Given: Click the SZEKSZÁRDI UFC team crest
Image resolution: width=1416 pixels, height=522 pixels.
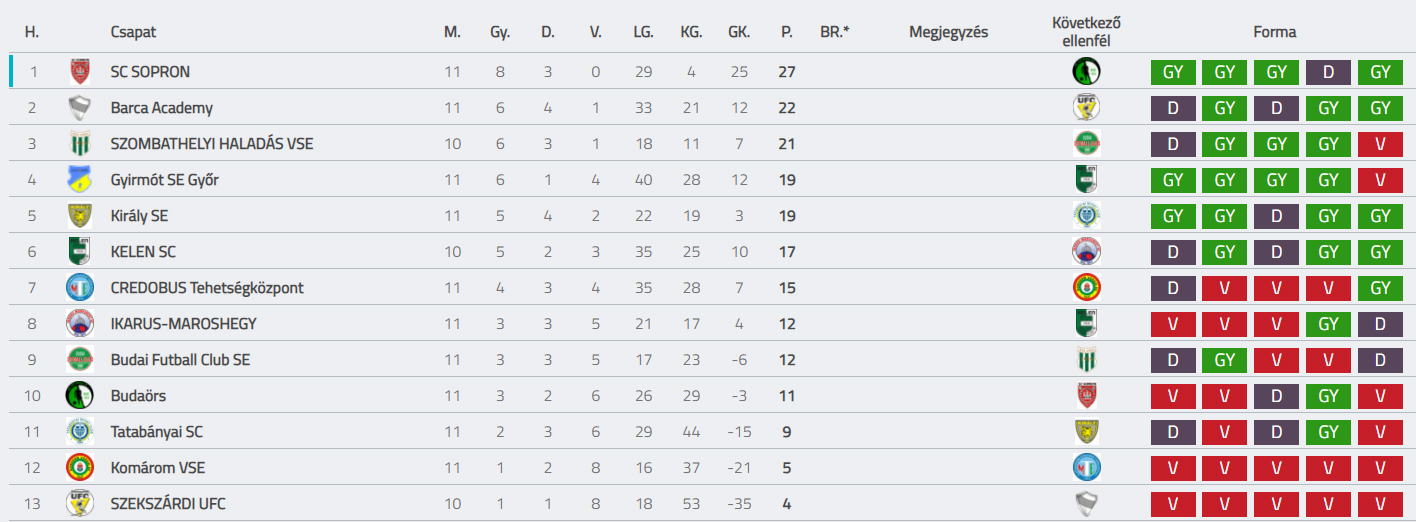Looking at the screenshot, I should click(79, 504).
